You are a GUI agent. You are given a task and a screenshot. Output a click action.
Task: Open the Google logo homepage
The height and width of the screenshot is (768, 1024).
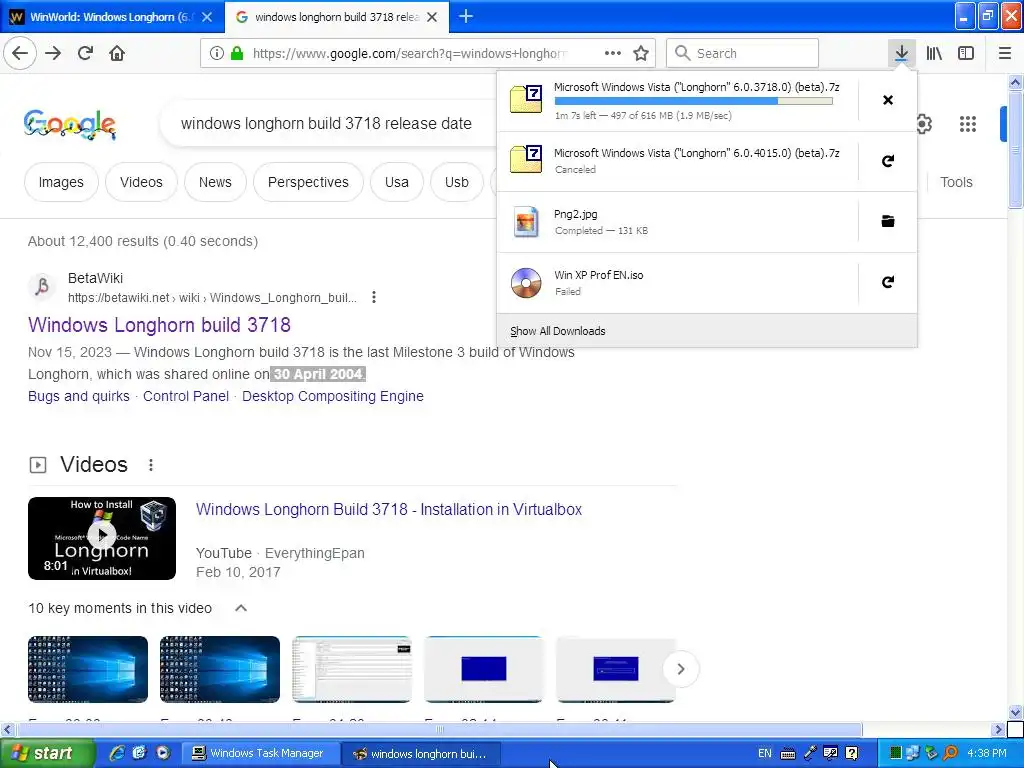pyautogui.click(x=70, y=124)
